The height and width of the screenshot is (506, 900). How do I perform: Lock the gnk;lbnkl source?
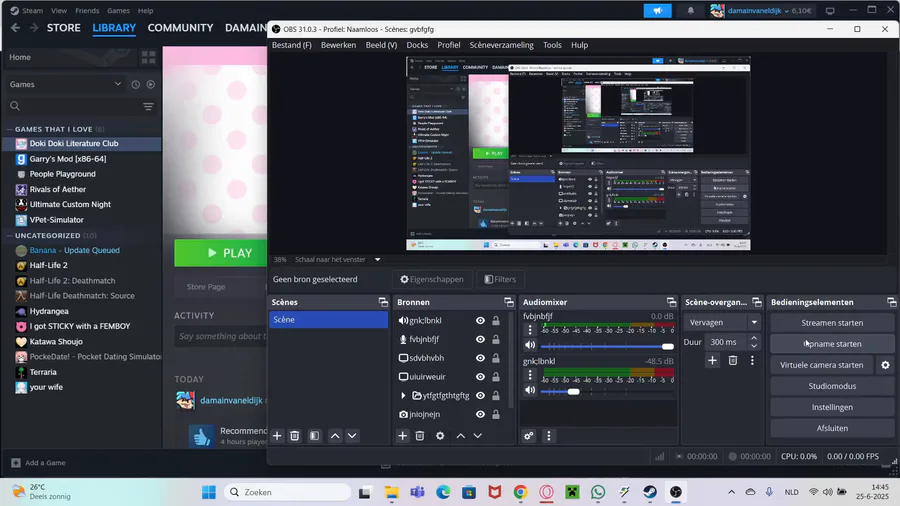(x=496, y=321)
